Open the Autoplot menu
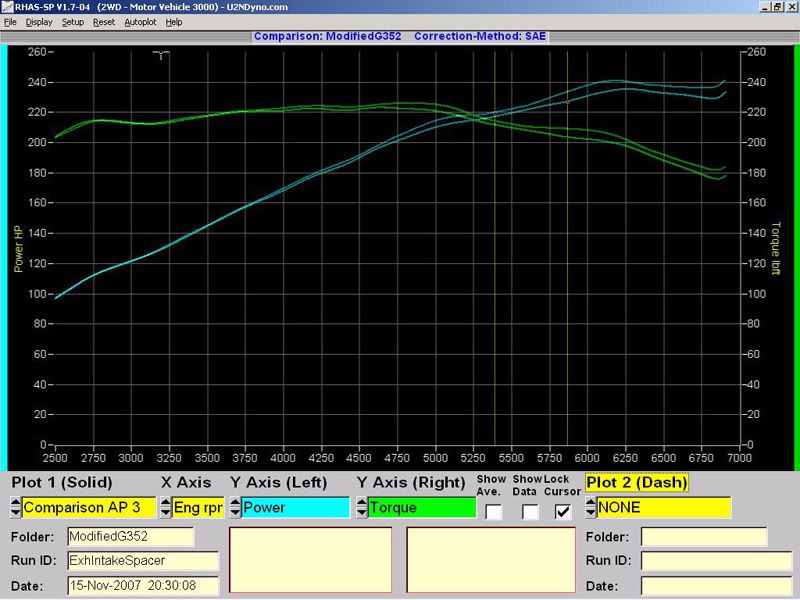 click(140, 21)
